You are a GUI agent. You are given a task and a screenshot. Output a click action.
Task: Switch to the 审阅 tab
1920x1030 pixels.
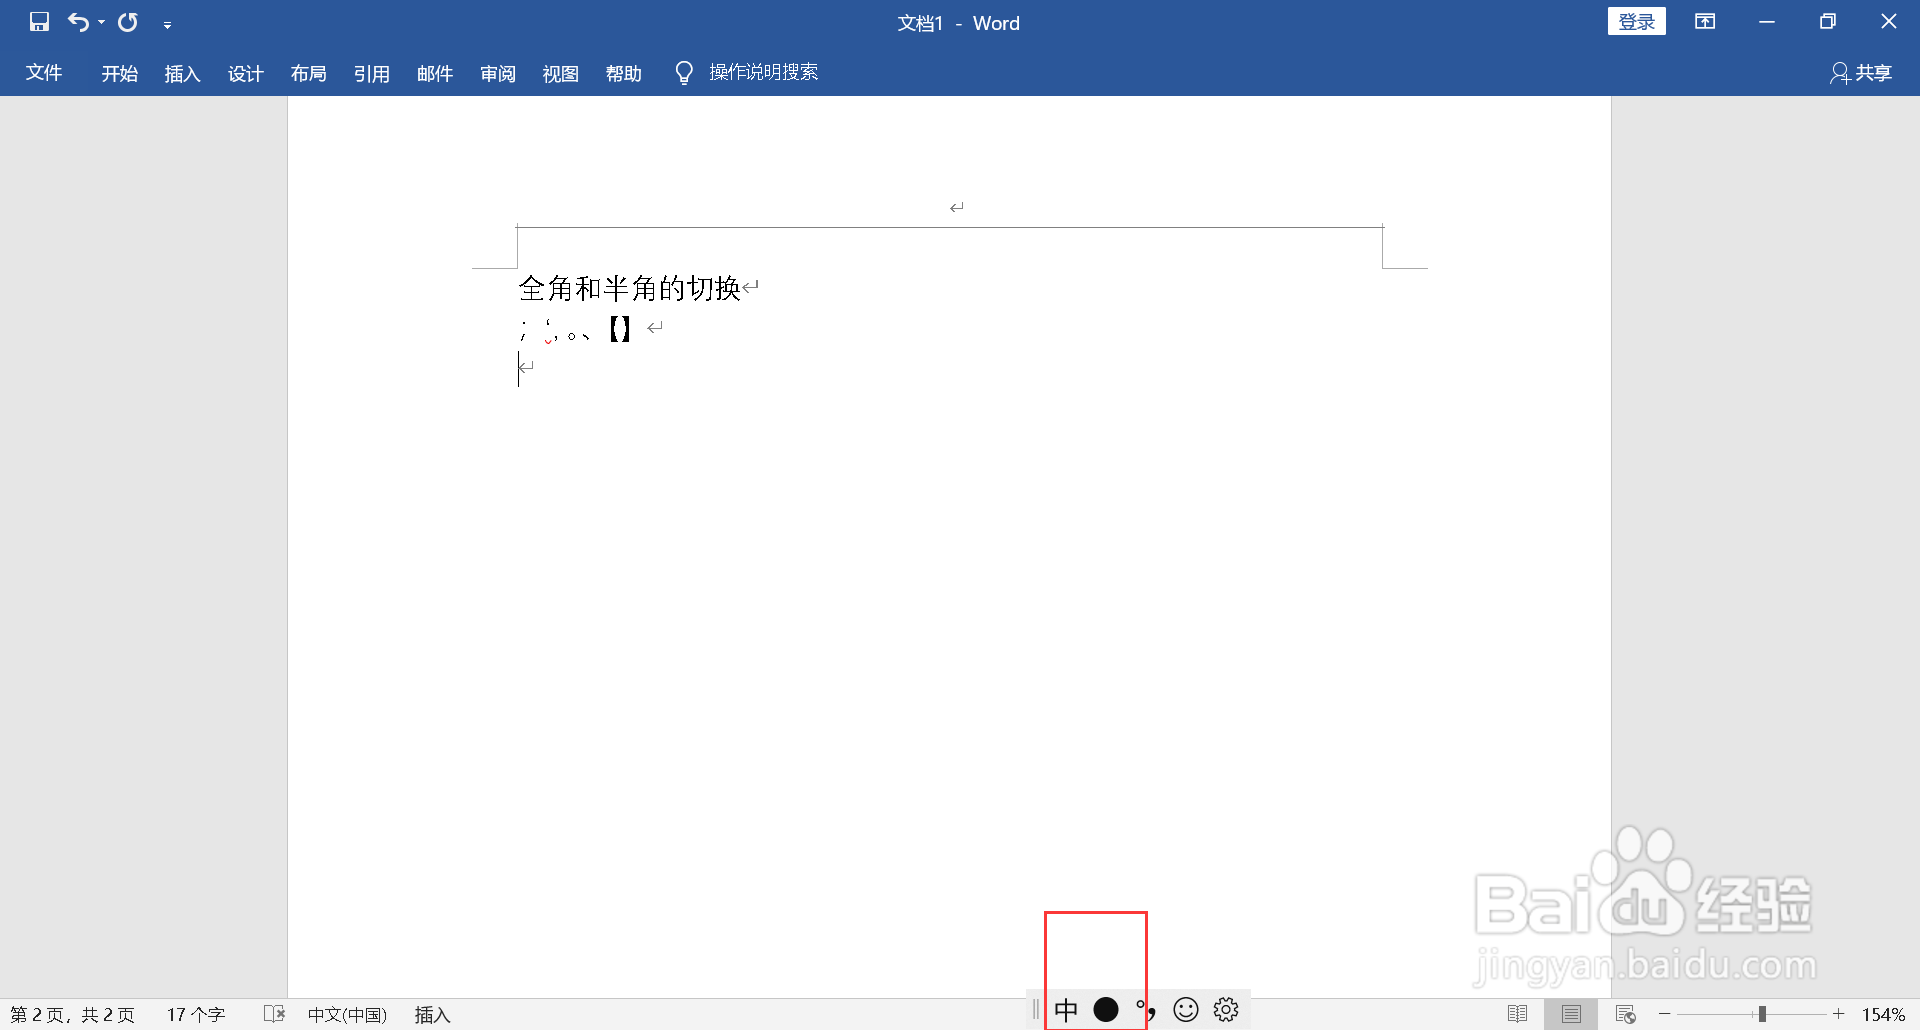pyautogui.click(x=498, y=73)
